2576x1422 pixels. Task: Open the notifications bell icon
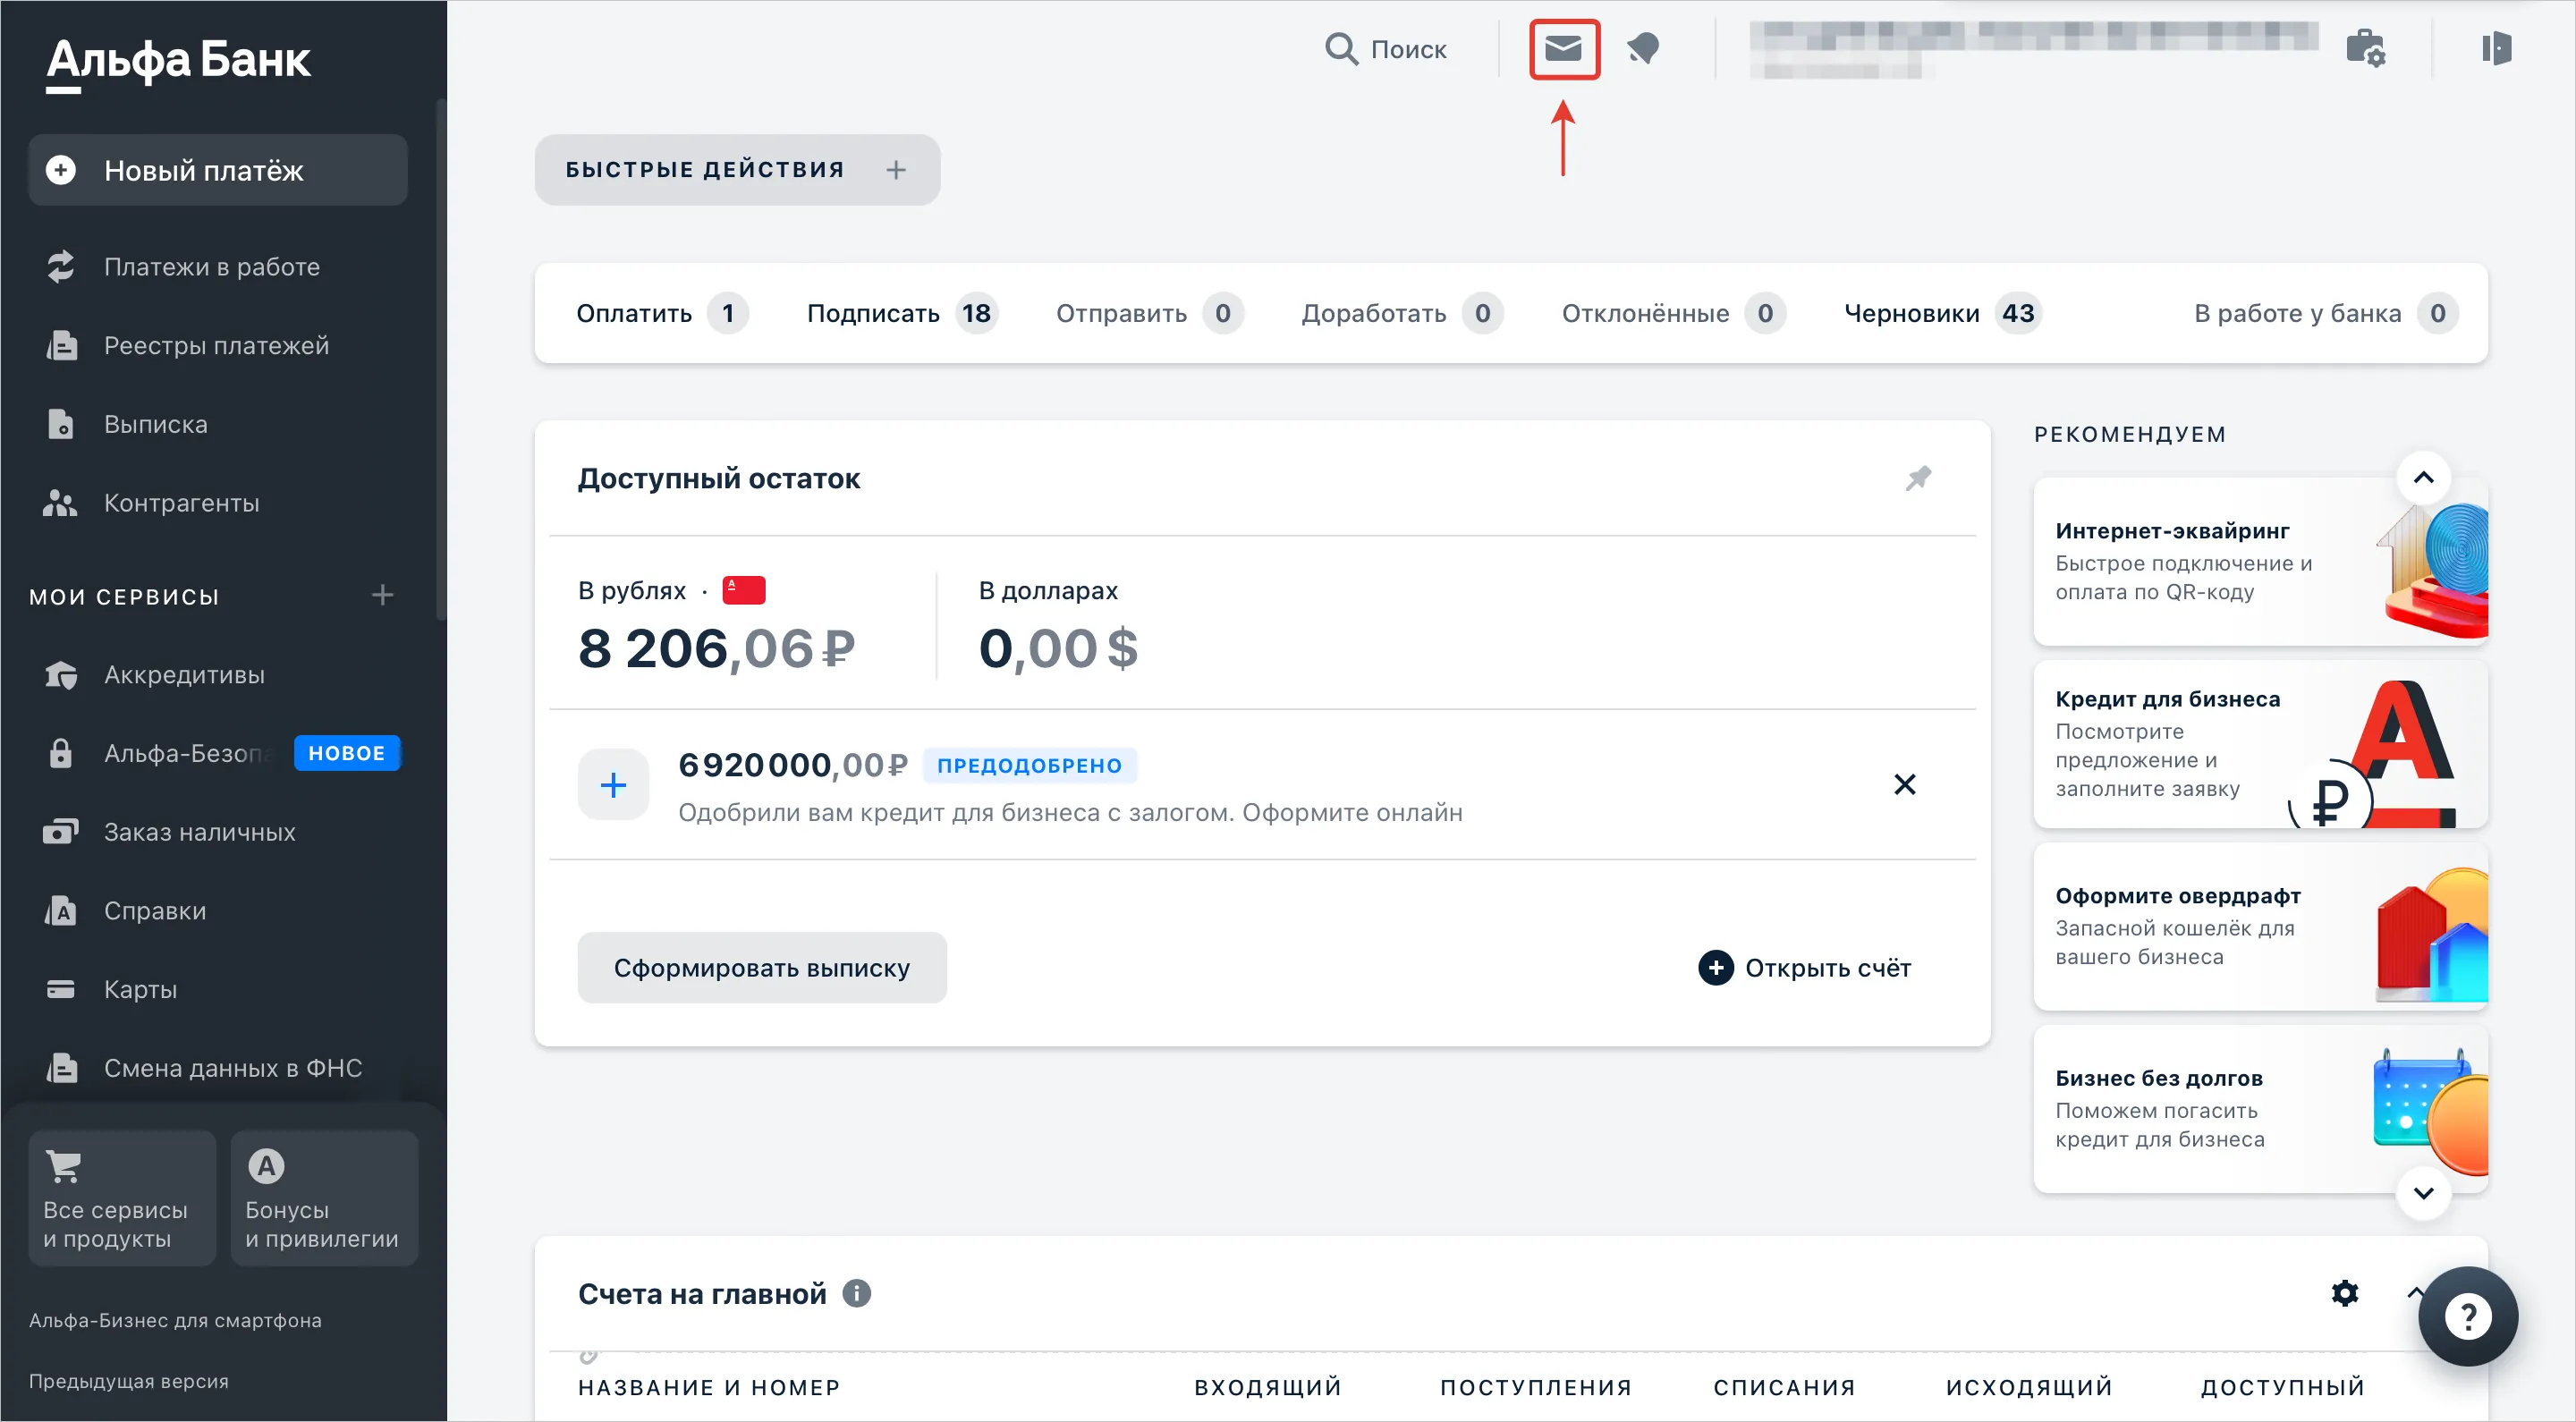1643,48
